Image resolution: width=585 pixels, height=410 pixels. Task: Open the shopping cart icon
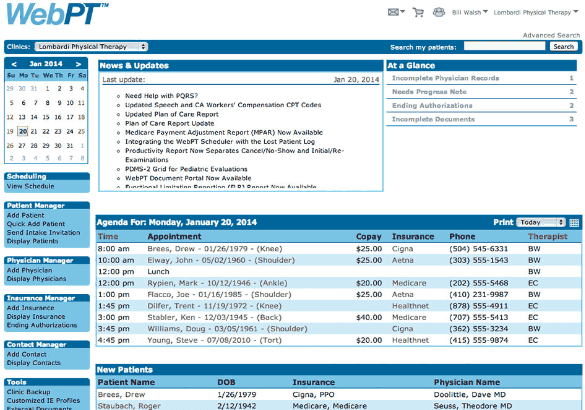pyautogui.click(x=418, y=12)
